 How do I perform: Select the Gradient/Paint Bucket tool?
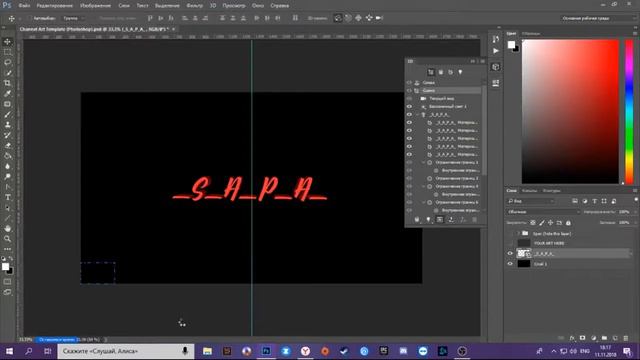pyautogui.click(x=7, y=156)
